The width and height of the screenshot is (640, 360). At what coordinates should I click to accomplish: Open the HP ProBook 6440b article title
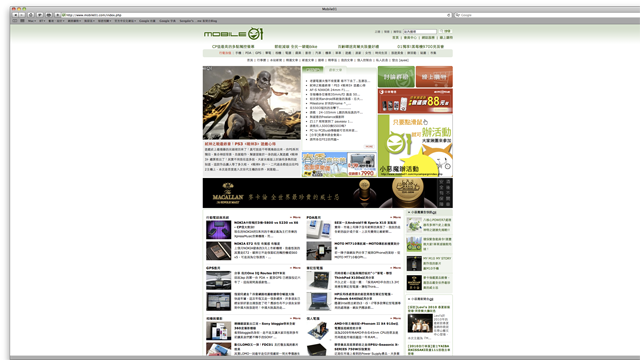(363, 296)
